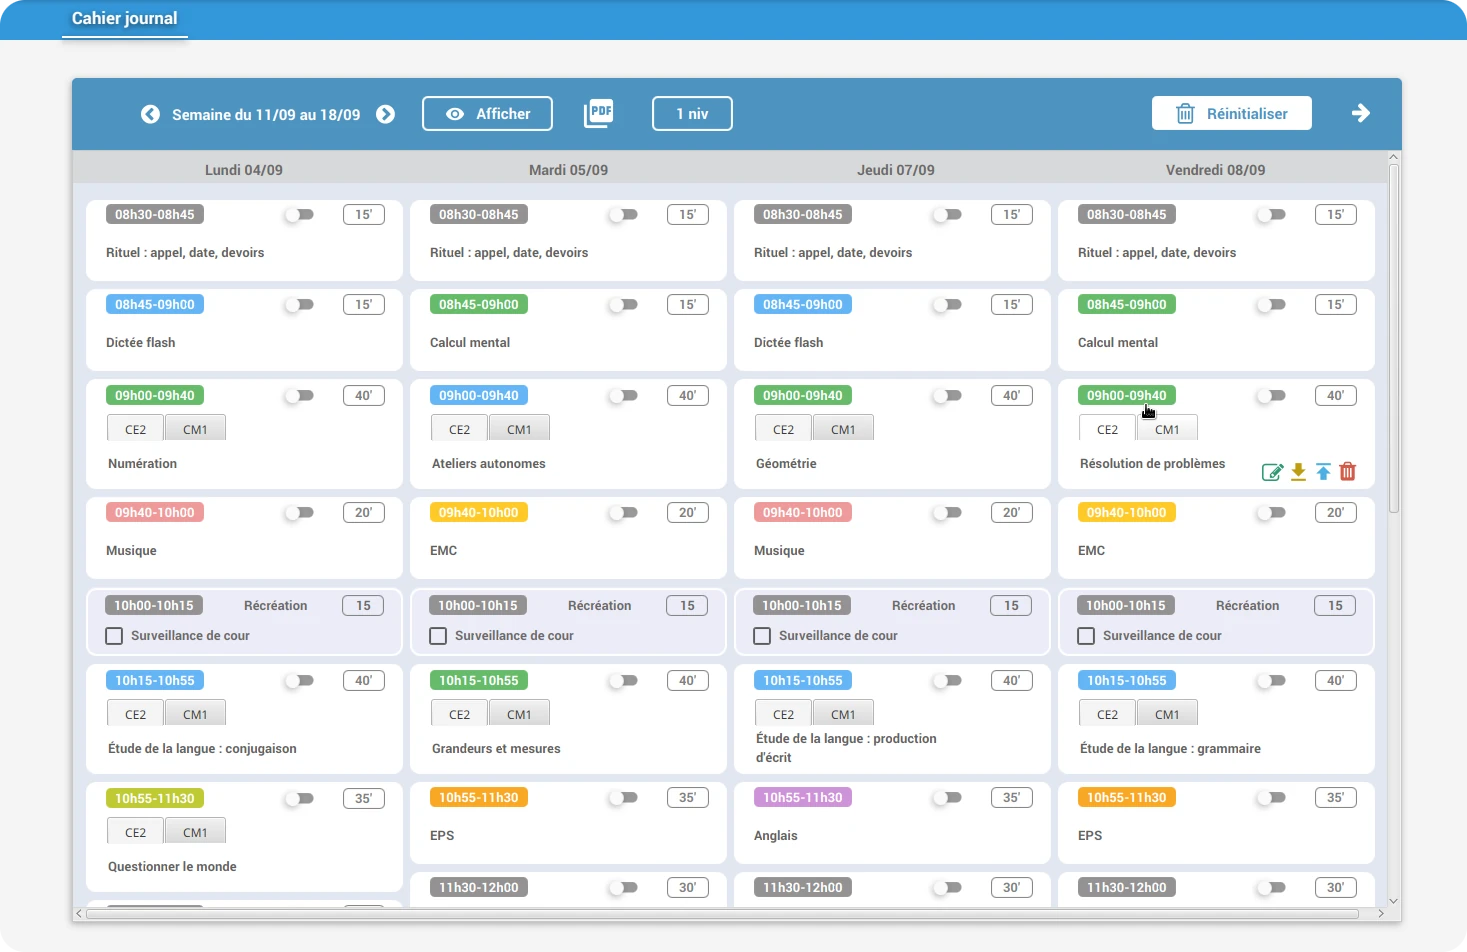1467x952 pixels.
Task: Select CE2 tab in Mardi Grandeurs et mesures
Action: point(459,714)
